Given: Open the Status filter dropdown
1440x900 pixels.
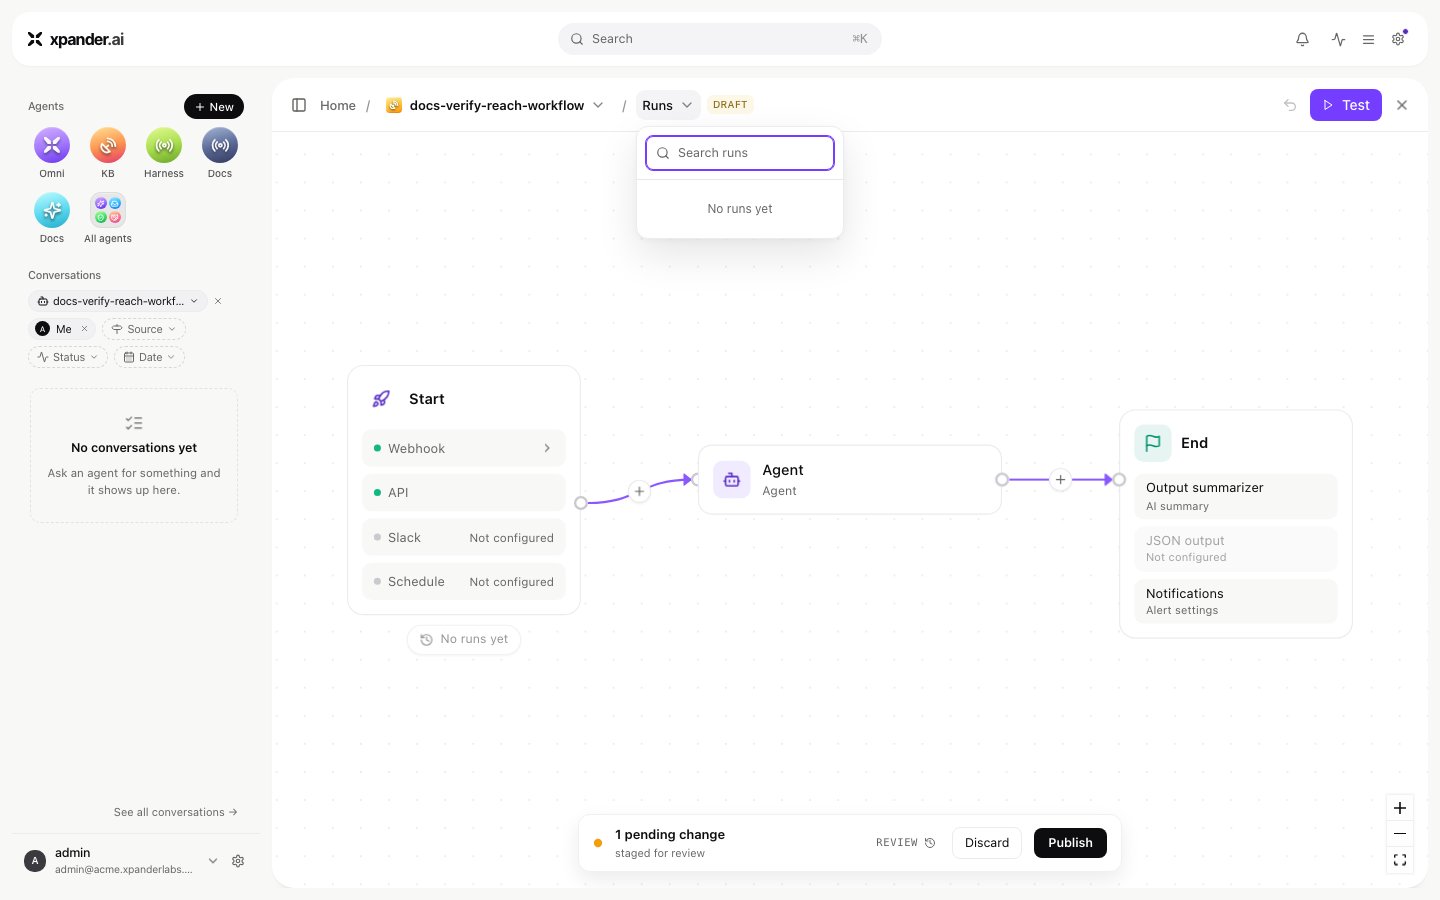Looking at the screenshot, I should click(x=68, y=357).
